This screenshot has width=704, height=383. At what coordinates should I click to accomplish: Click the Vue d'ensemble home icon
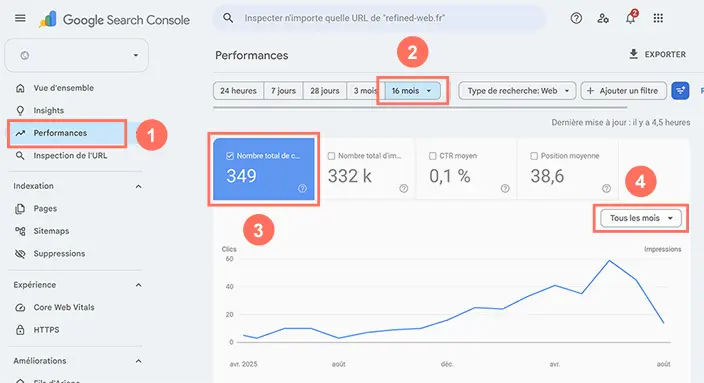coord(20,88)
